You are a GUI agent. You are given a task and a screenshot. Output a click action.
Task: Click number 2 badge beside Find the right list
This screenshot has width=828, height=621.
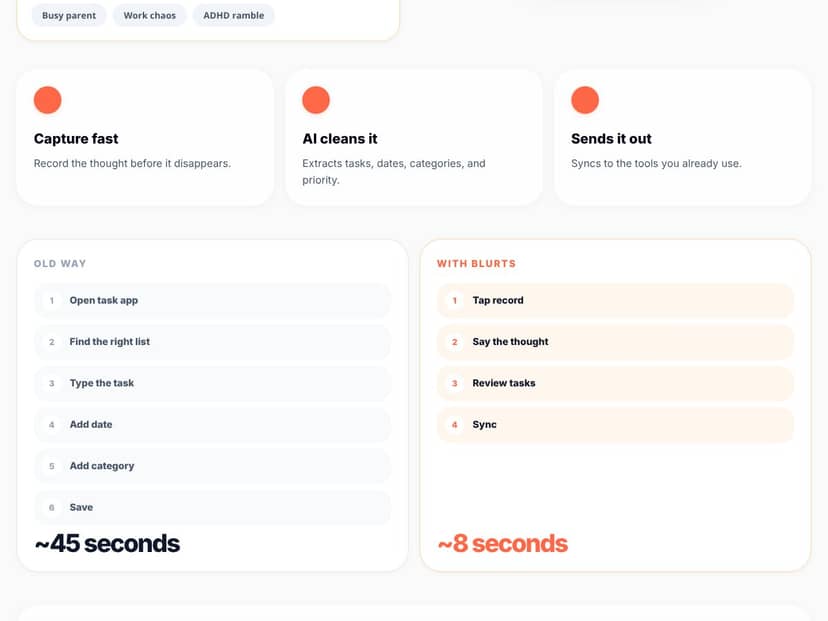[52, 342]
